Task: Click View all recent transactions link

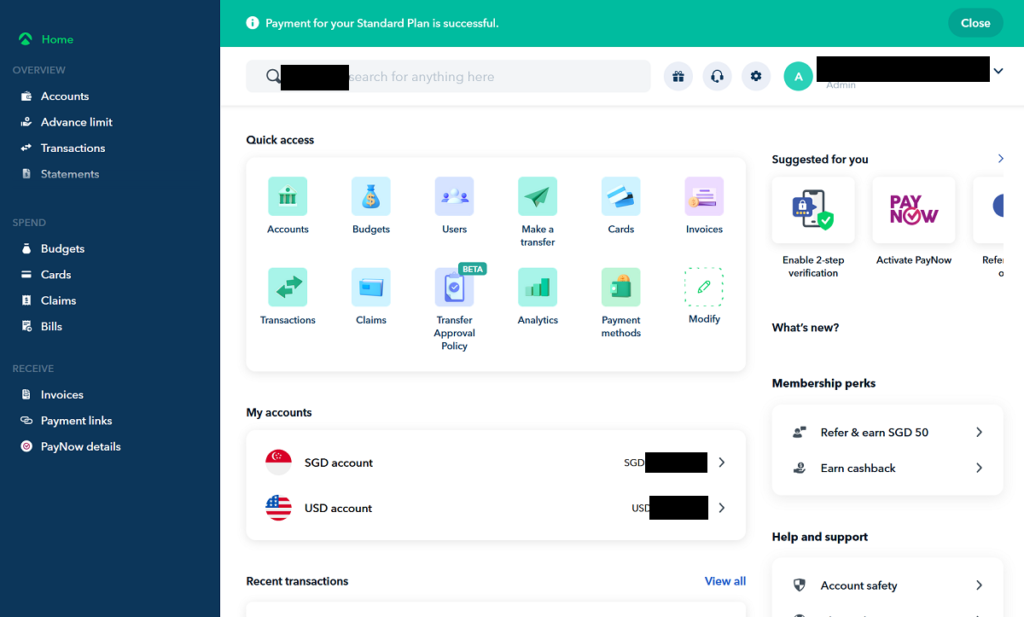Action: tap(725, 581)
